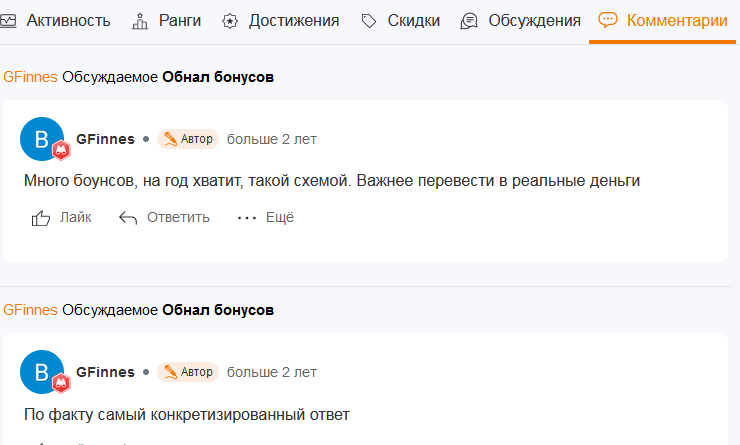Open the first Обнал бонусов discussion link

click(x=218, y=77)
